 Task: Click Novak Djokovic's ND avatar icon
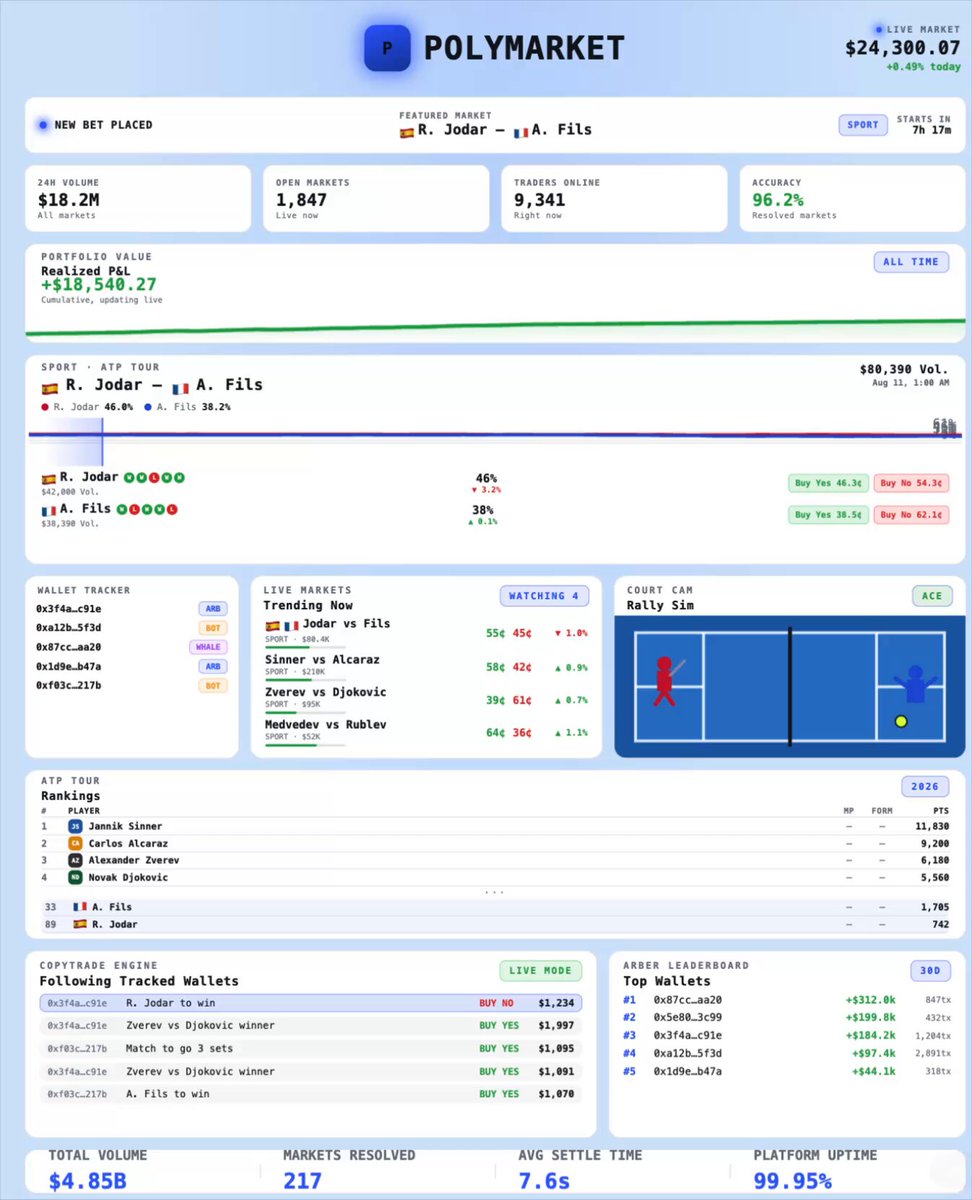coord(75,878)
